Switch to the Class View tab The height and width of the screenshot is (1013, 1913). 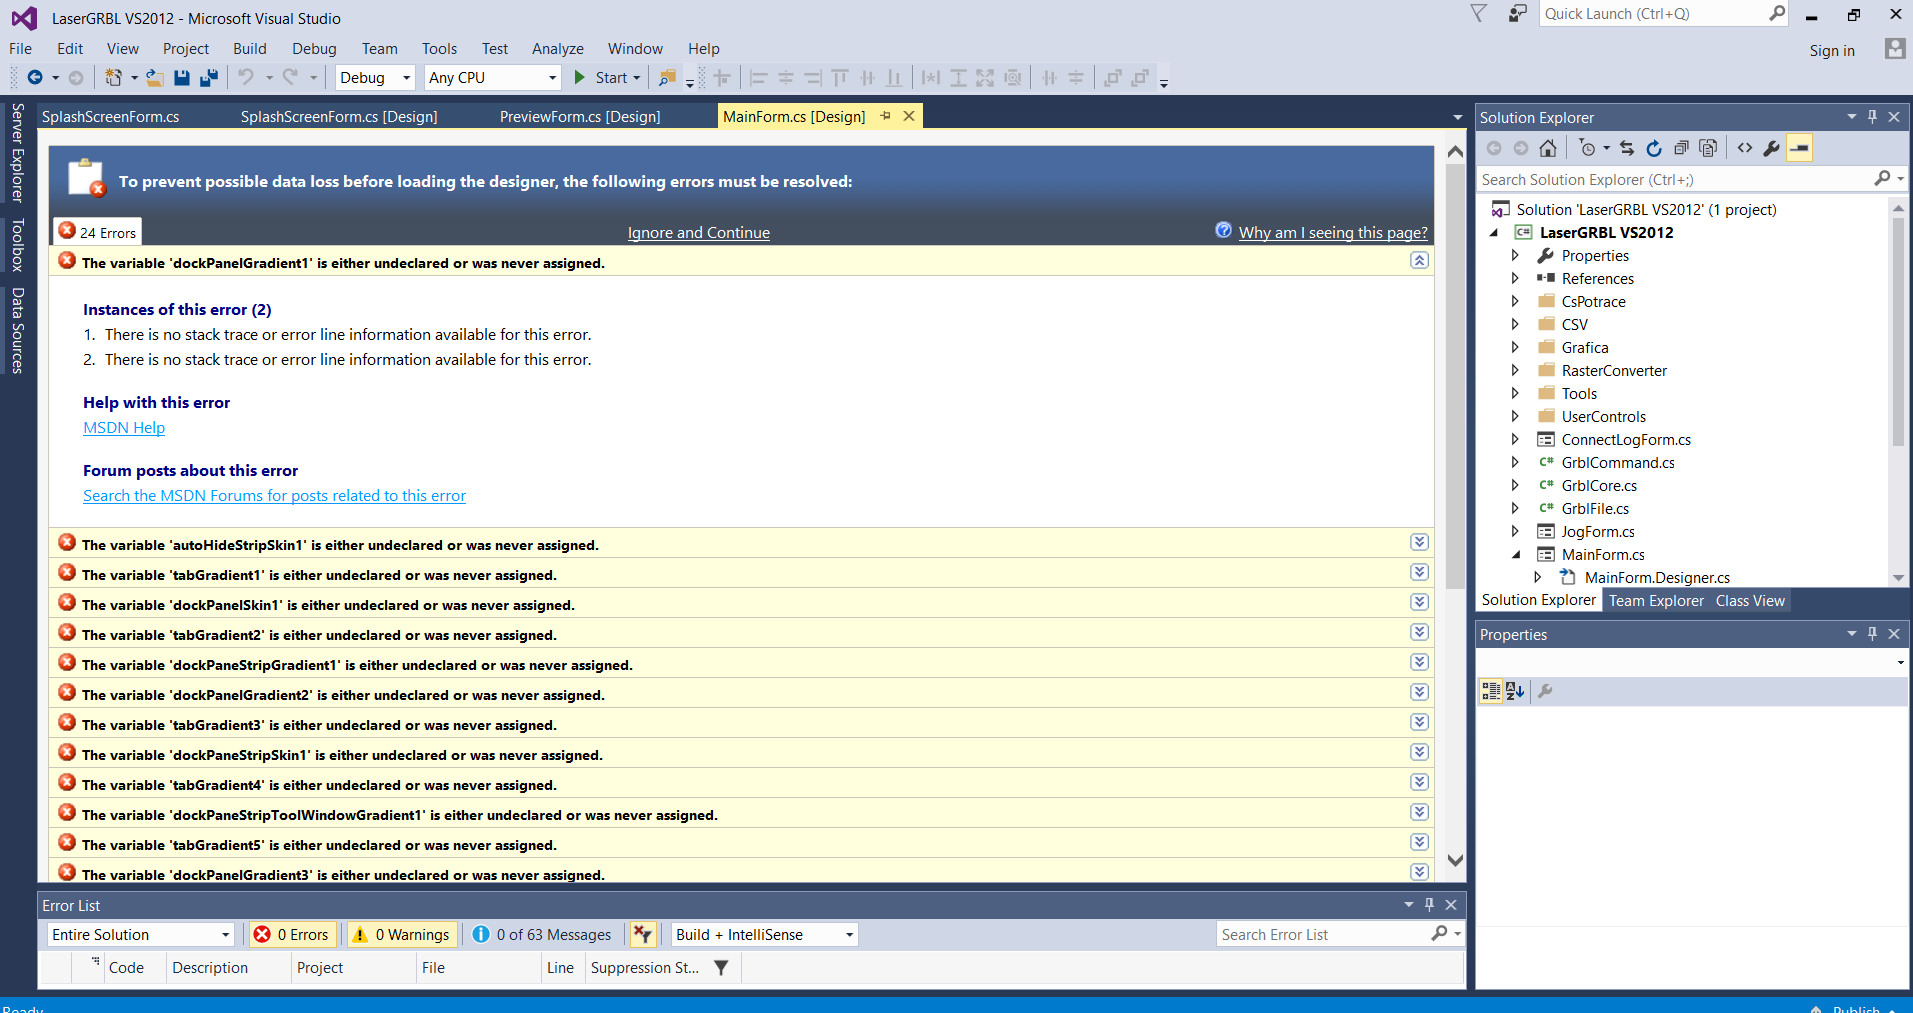pyautogui.click(x=1750, y=601)
